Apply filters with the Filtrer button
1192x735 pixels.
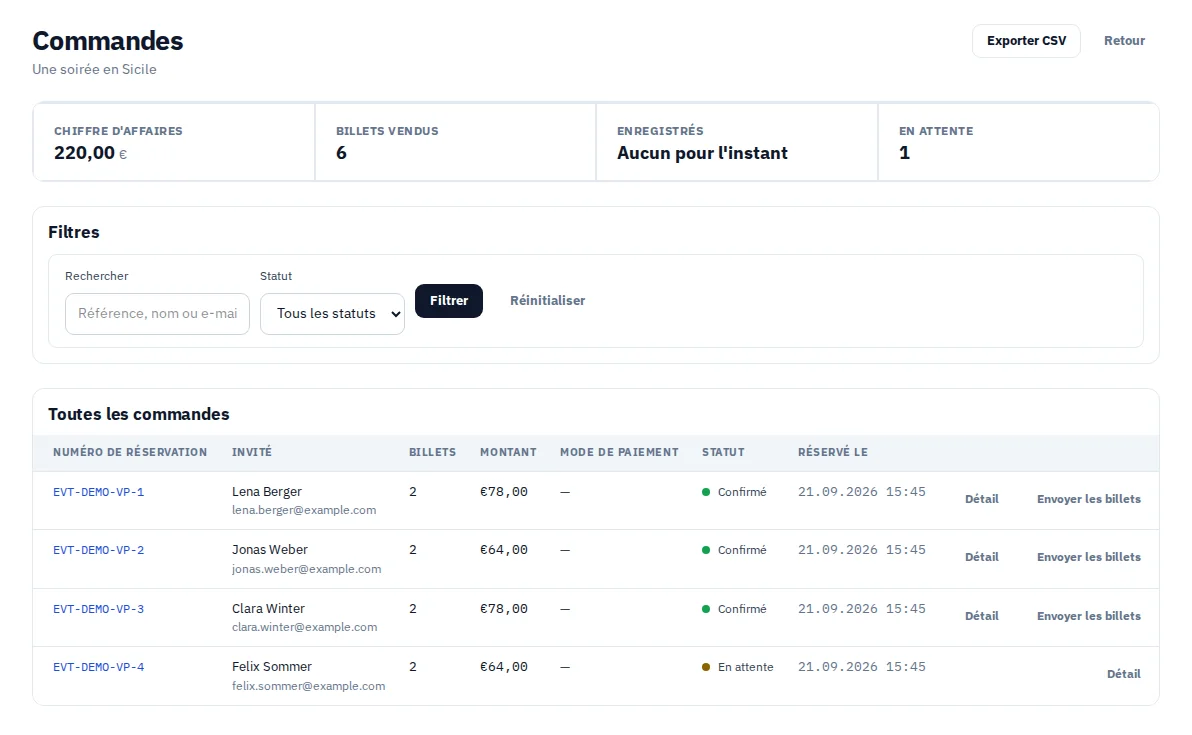click(x=449, y=301)
